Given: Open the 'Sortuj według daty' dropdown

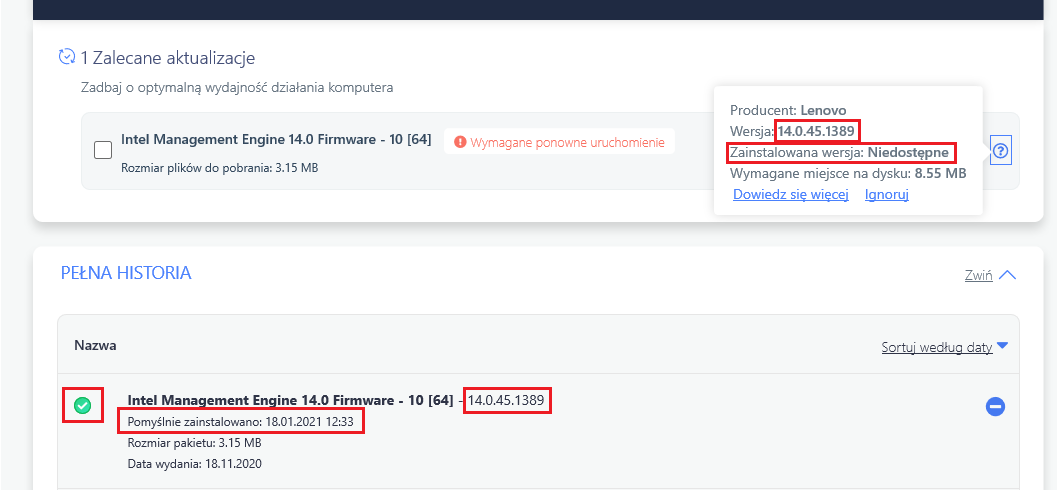Looking at the screenshot, I should pyautogui.click(x=944, y=348).
